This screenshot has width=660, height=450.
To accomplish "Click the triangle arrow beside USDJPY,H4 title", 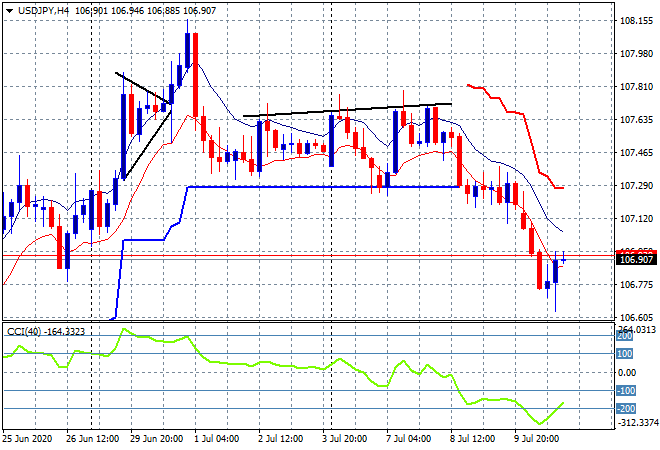I will (9, 11).
